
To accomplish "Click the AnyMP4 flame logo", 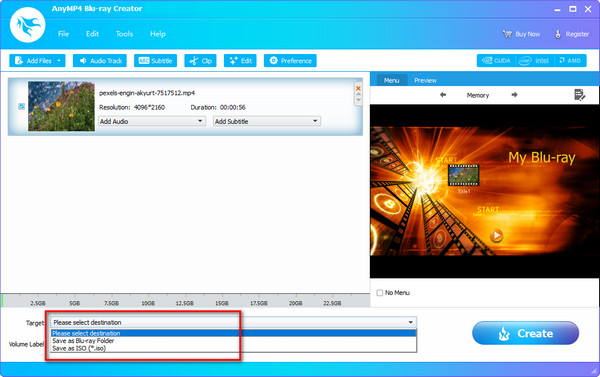I will coord(28,25).
